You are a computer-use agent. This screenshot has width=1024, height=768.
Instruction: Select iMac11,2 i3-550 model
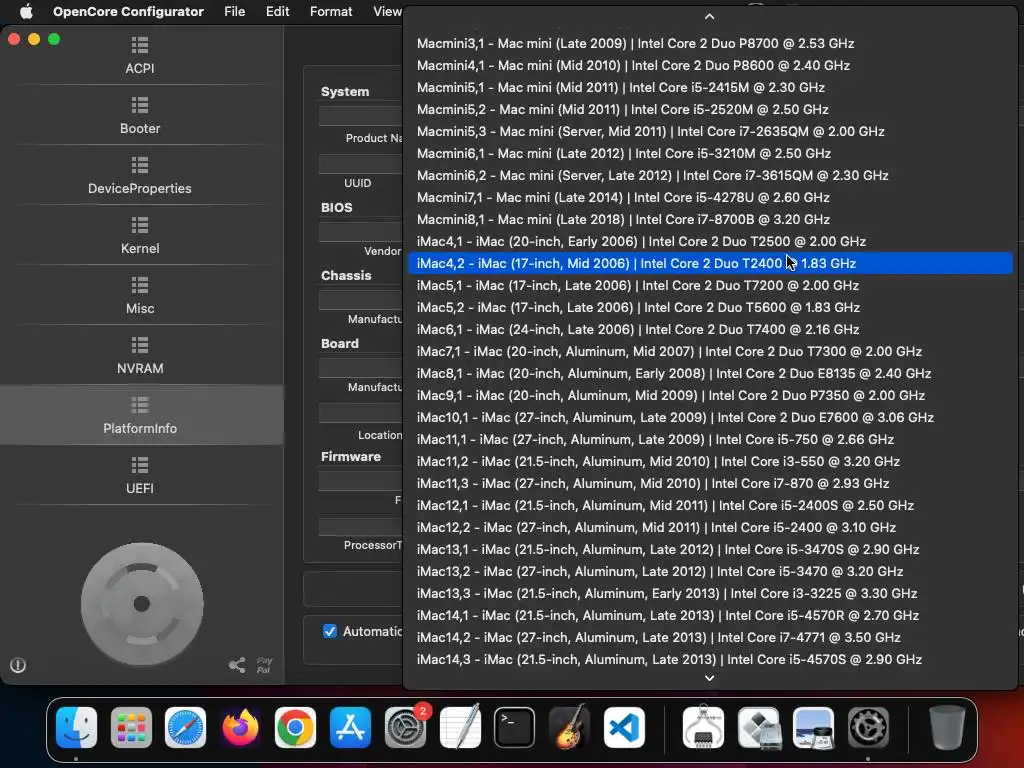[710, 461]
